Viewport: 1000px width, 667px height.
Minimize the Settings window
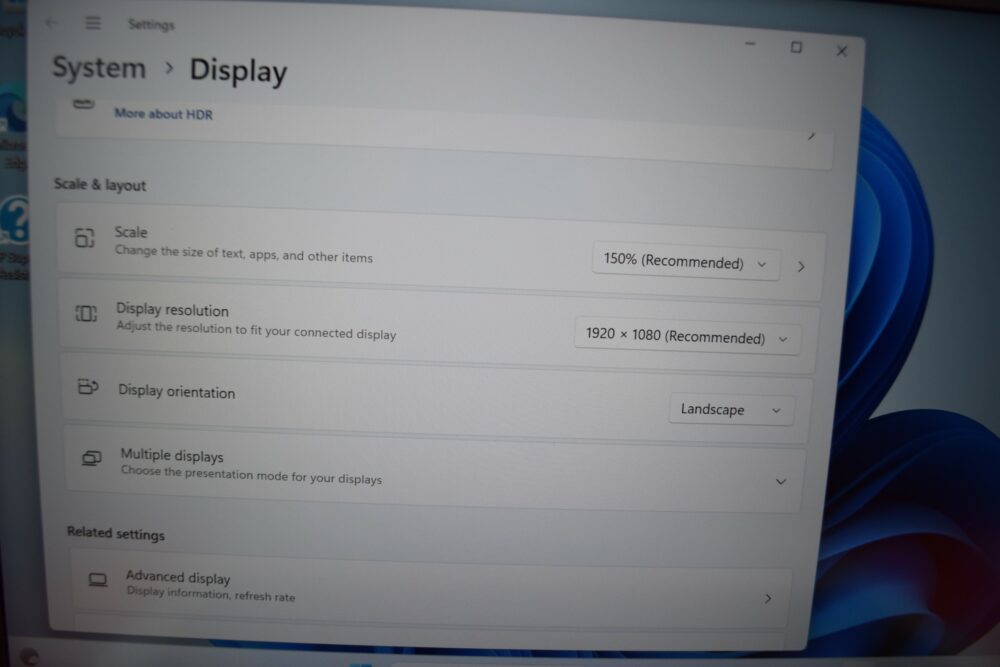coord(750,44)
